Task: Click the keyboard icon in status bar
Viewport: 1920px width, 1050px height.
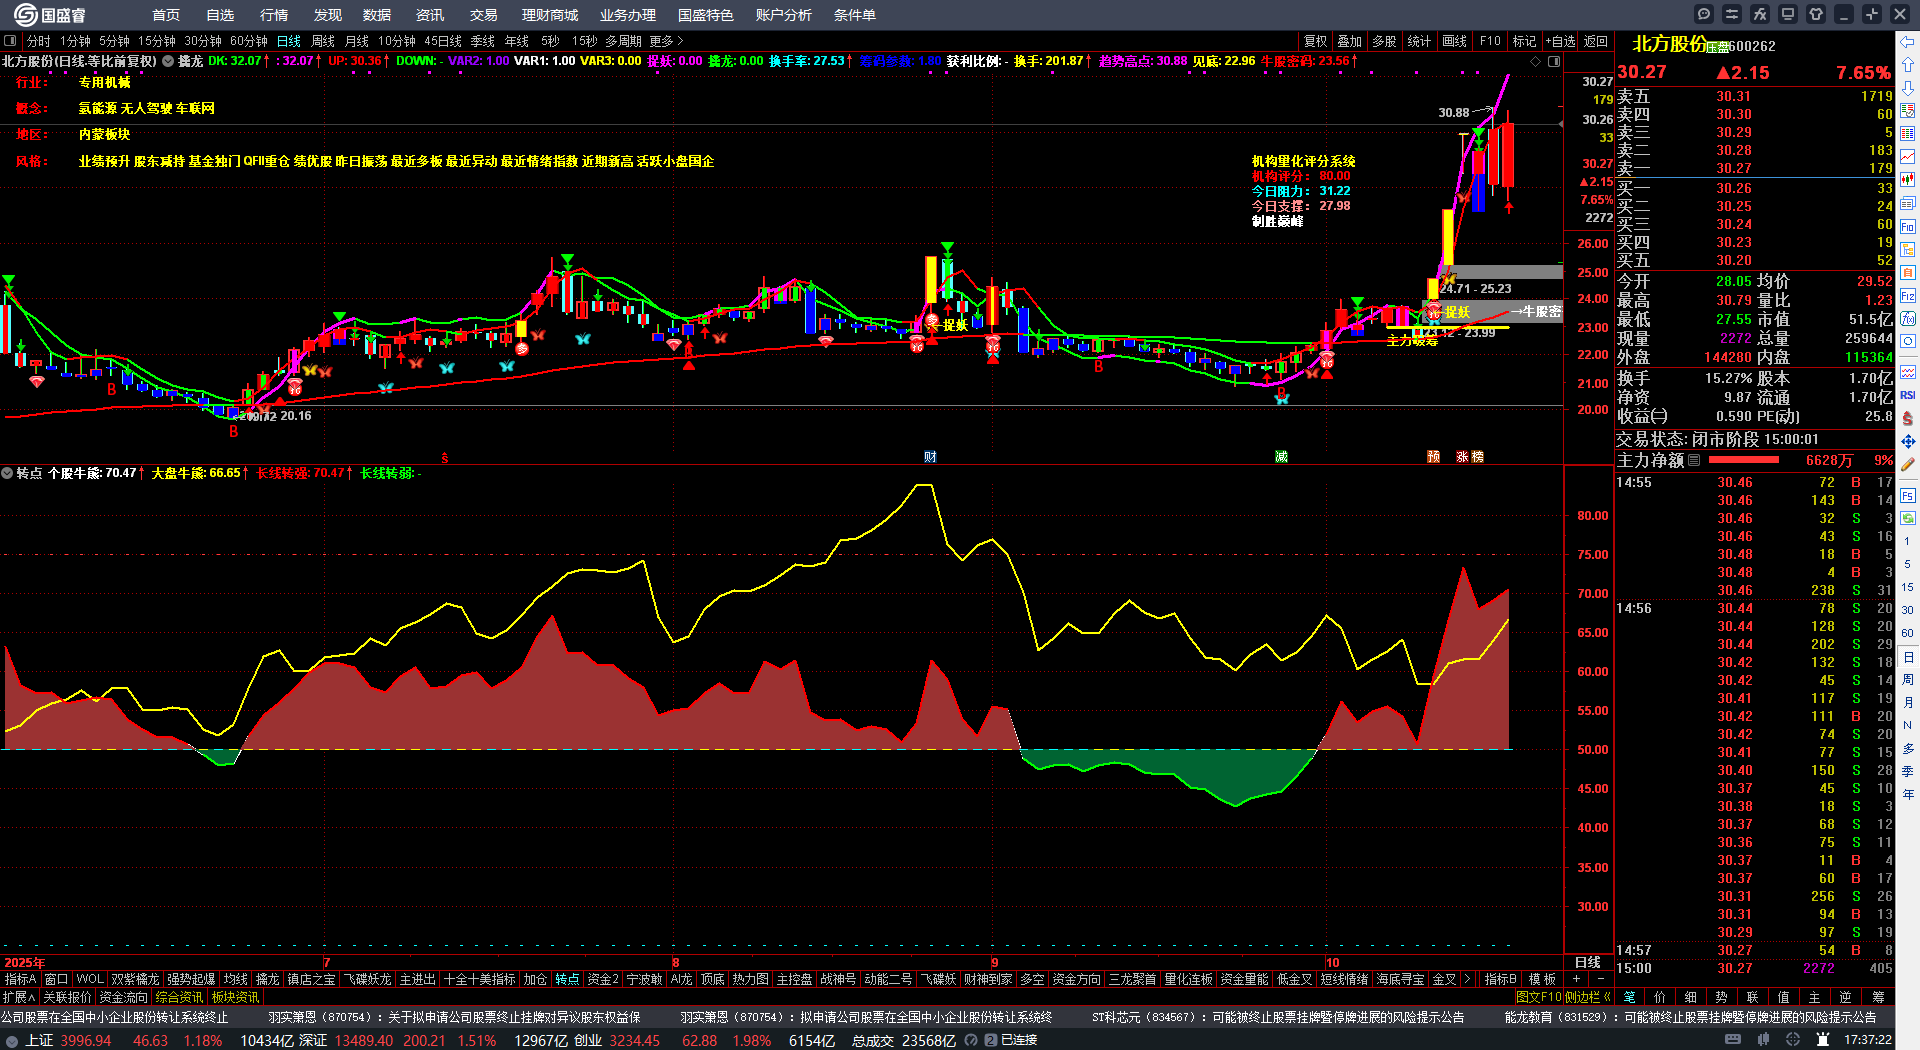Action: (x=1733, y=1040)
